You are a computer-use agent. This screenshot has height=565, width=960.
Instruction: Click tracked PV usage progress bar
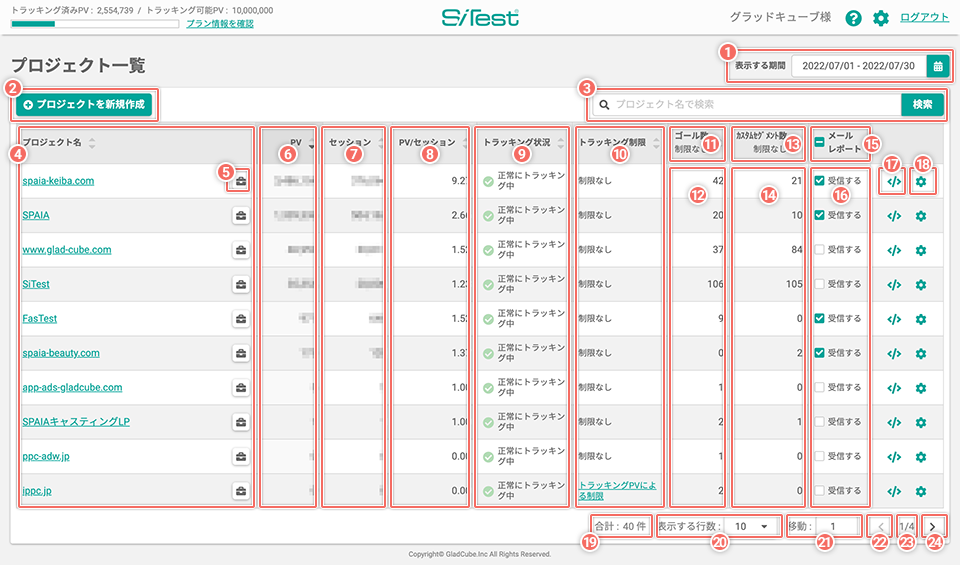(95, 24)
